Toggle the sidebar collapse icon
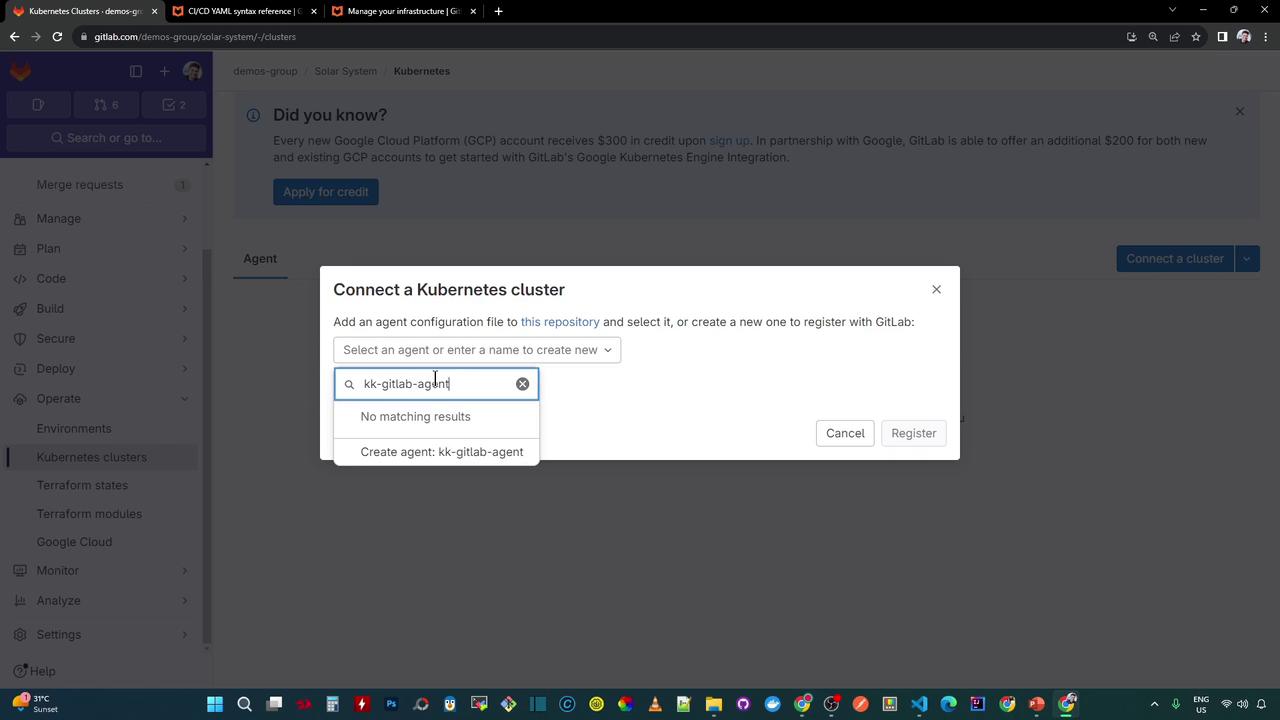The height and width of the screenshot is (720, 1280). pos(136,71)
